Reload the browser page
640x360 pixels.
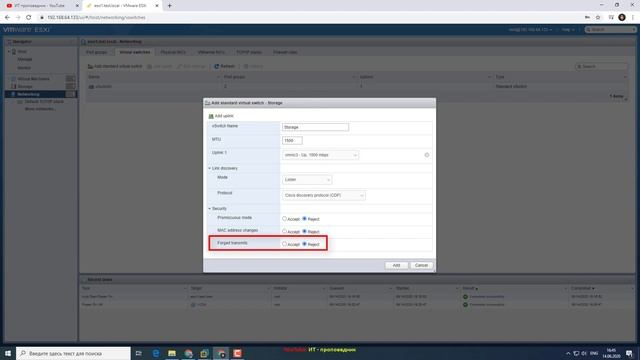point(29,18)
